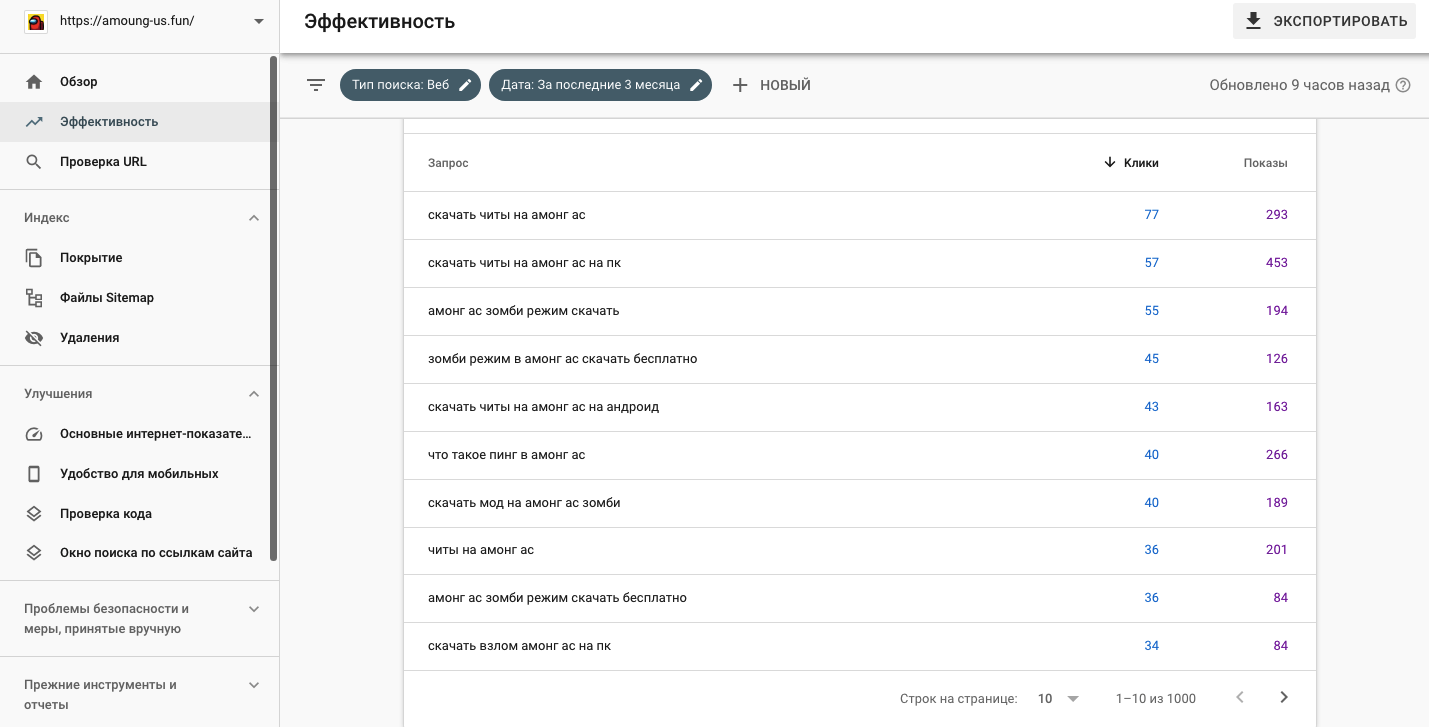Click the Удаления crossed-eye icon

tap(34, 338)
